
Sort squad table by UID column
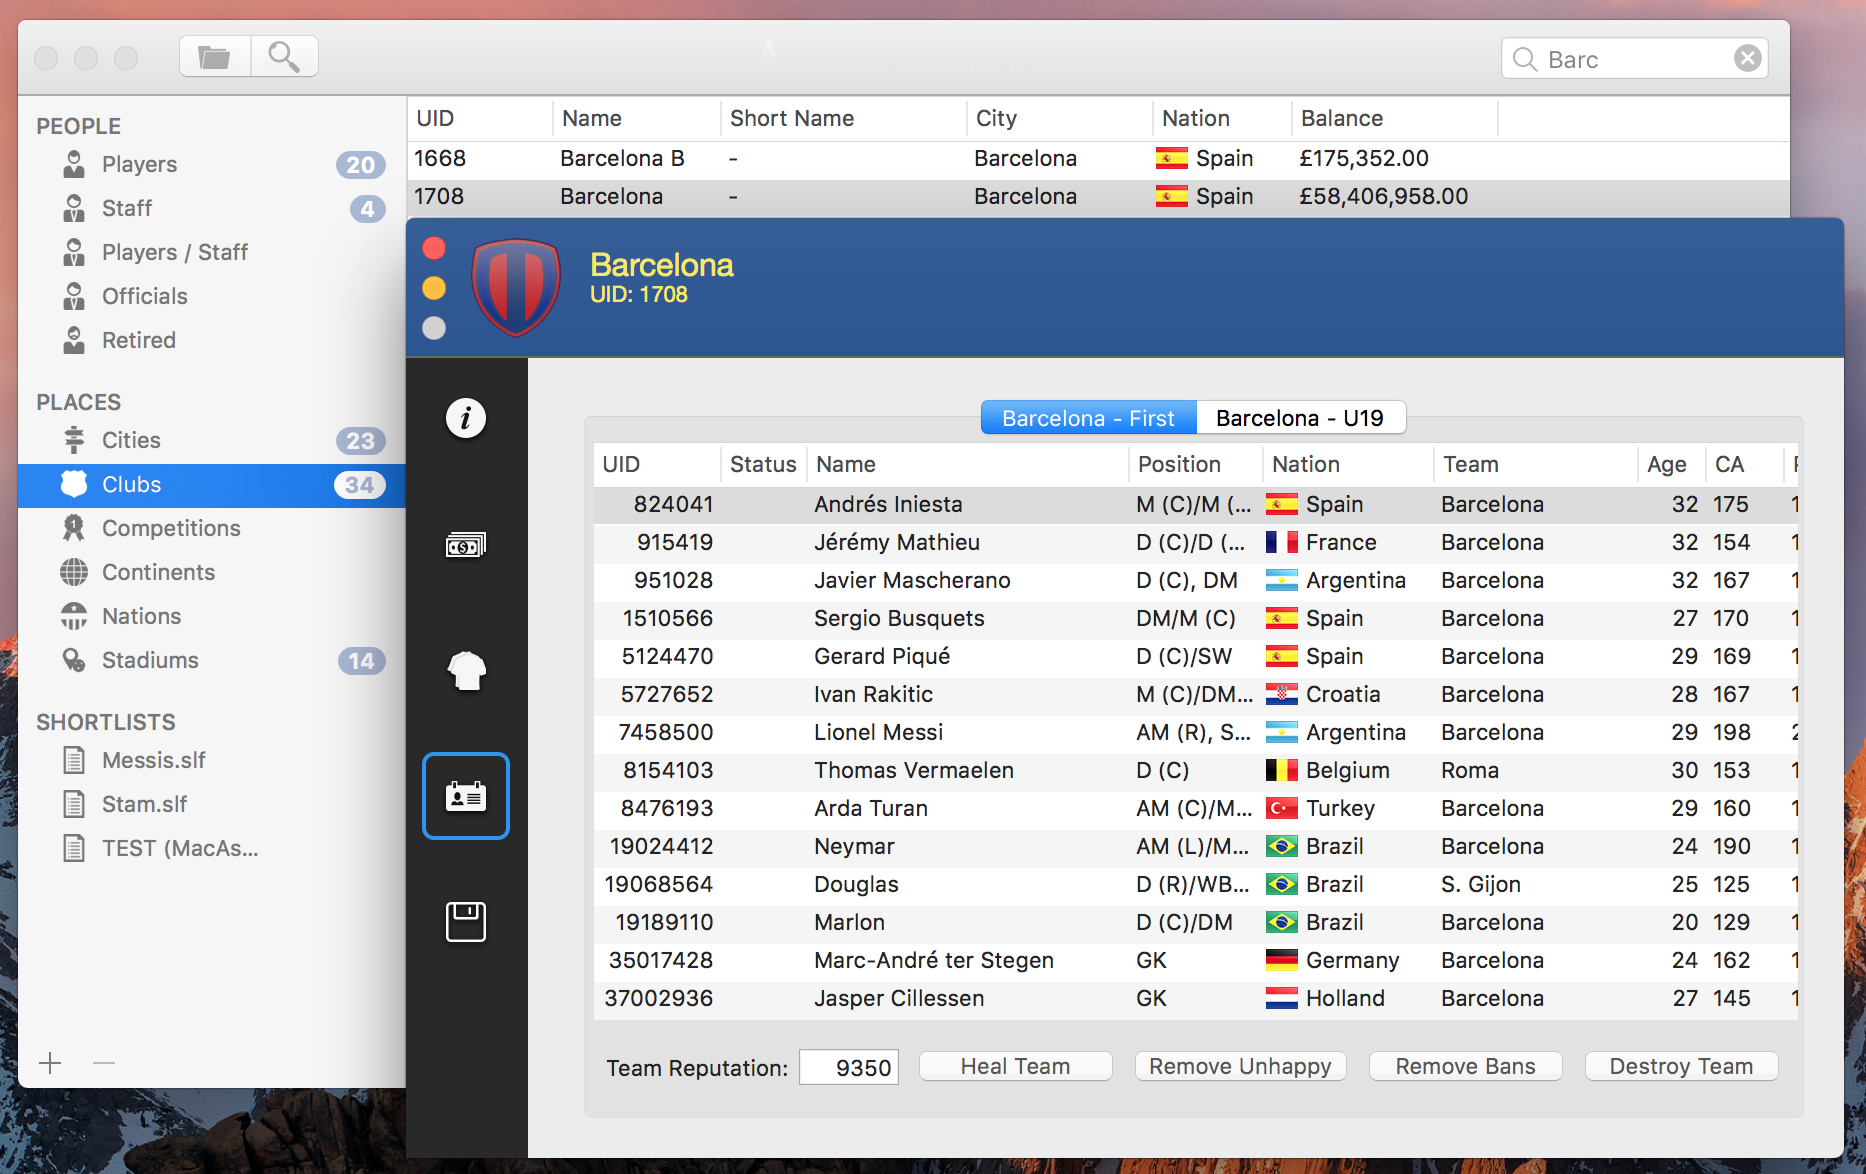[657, 464]
